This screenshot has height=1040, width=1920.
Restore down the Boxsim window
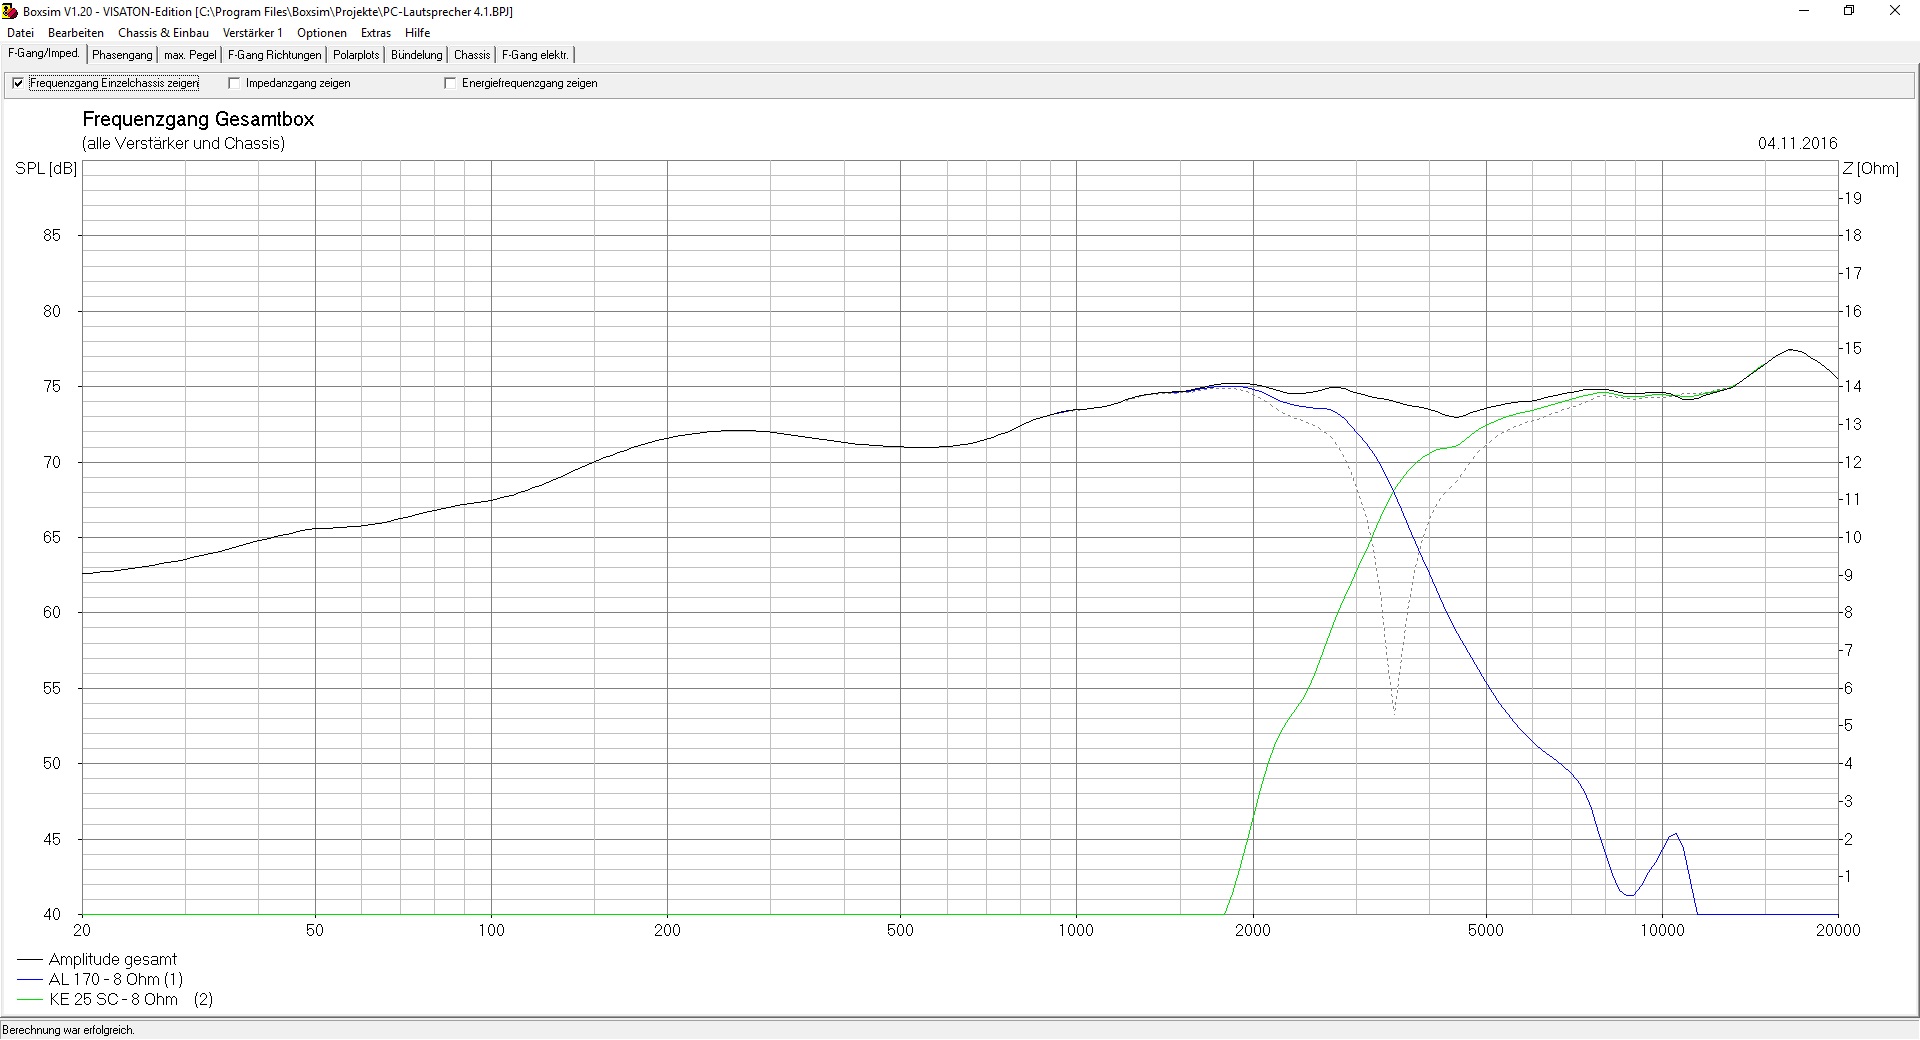pos(1849,11)
